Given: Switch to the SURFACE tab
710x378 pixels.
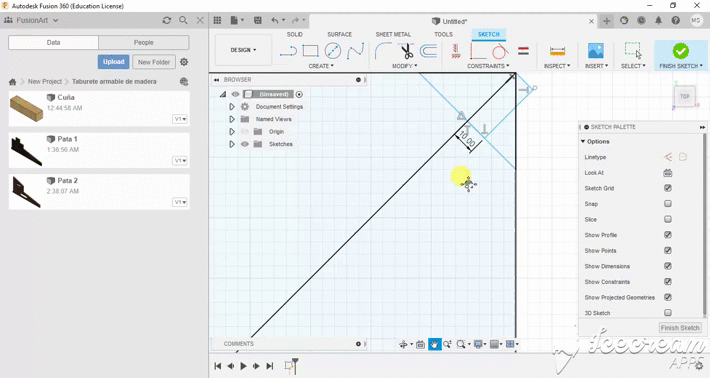Looking at the screenshot, I should pos(340,34).
